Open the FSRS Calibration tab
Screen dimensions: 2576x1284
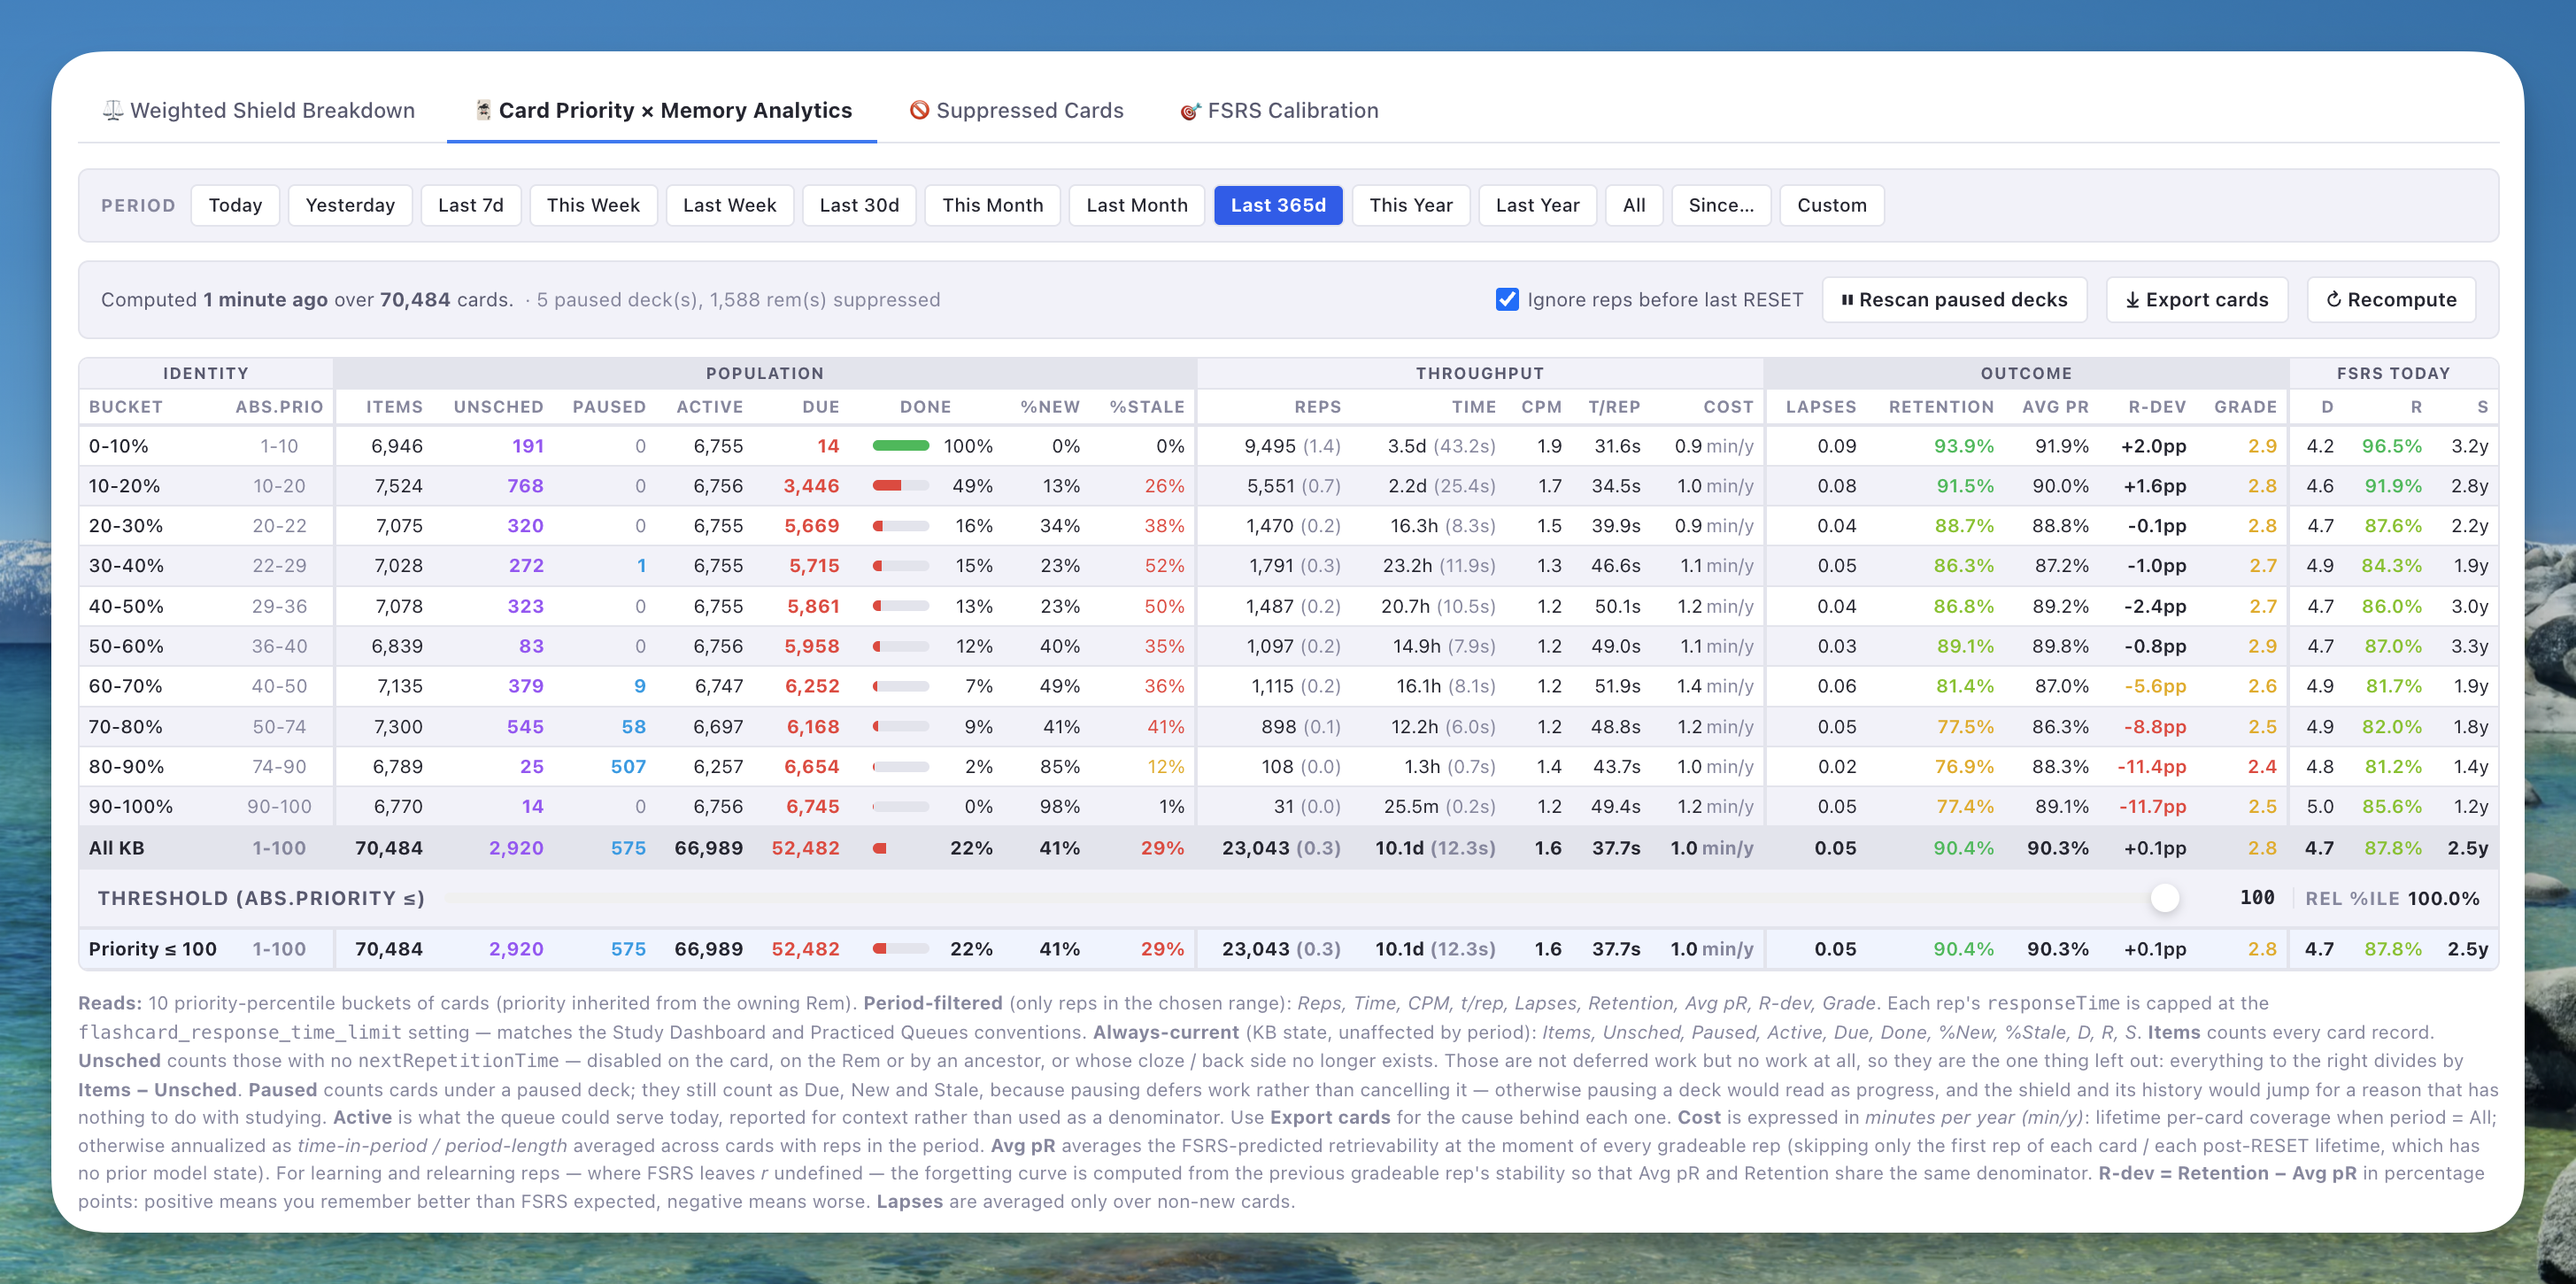[x=1278, y=110]
